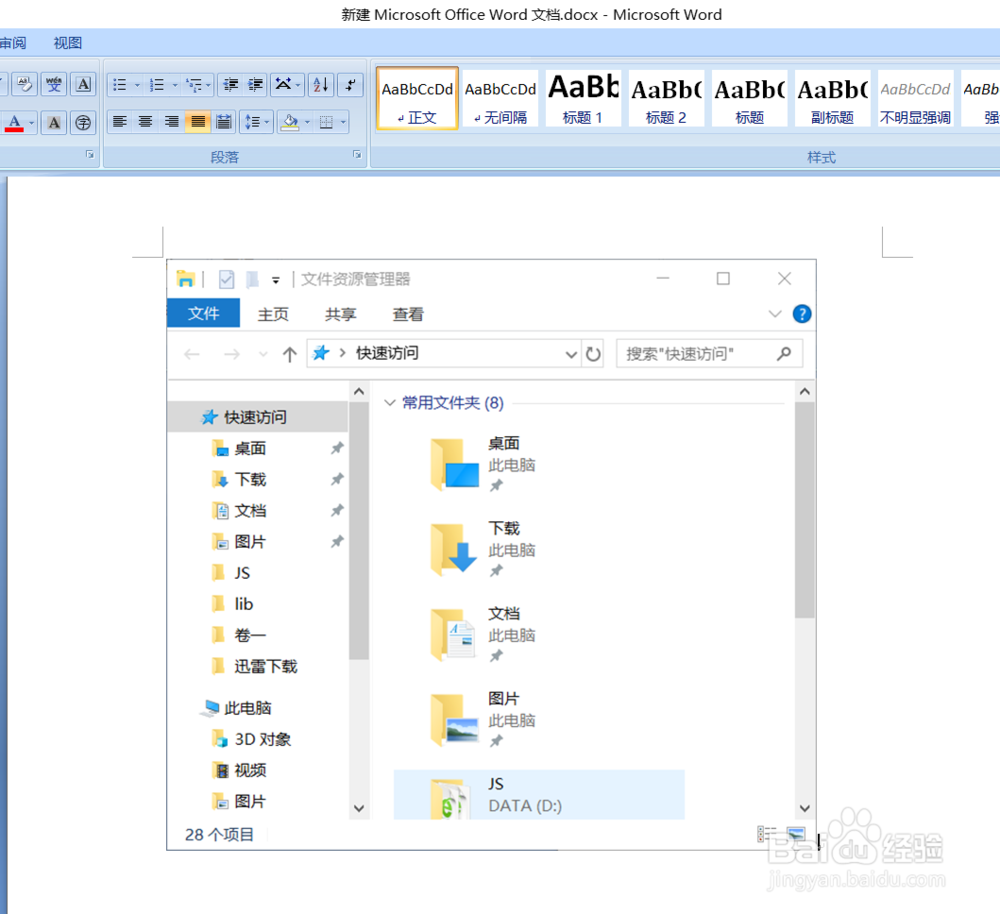Image resolution: width=1000 pixels, height=914 pixels.
Task: Open the Multilevel List dropdown arrow
Action: pos(209,85)
